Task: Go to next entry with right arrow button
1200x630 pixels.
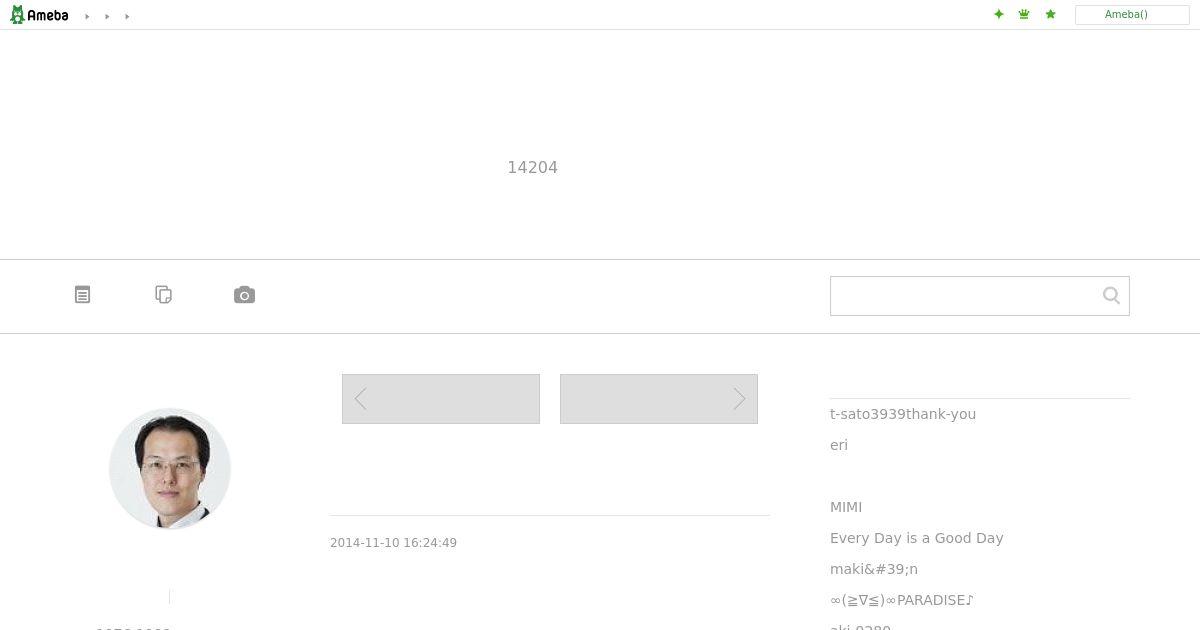Action: click(x=659, y=399)
